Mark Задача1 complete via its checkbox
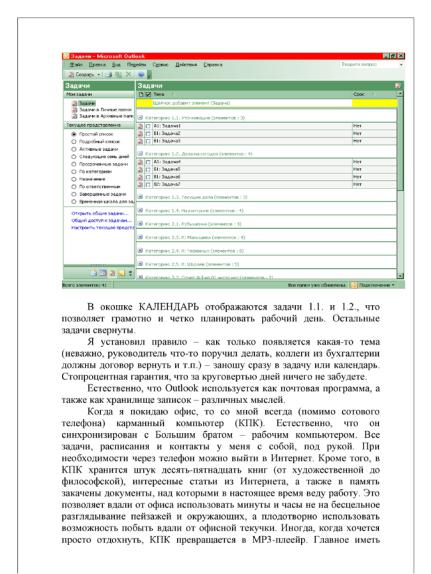The width and height of the screenshot is (431, 574). (x=148, y=126)
